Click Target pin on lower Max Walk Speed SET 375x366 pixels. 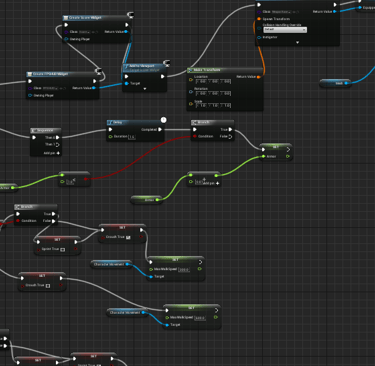(x=167, y=325)
